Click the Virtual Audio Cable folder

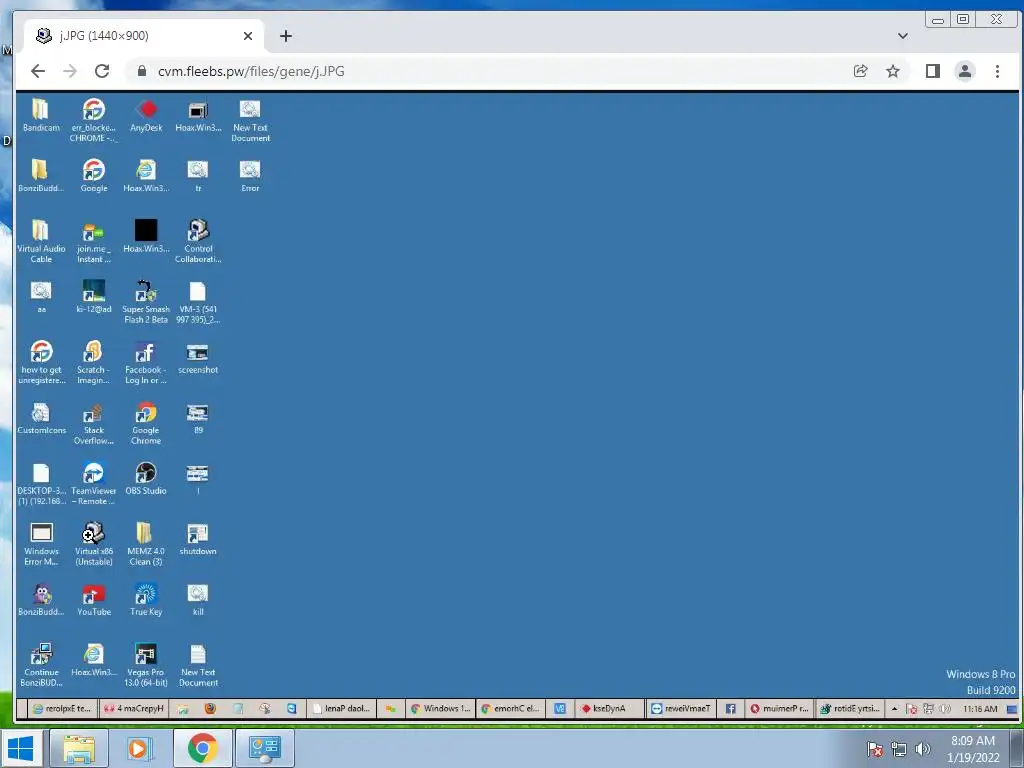40,241
